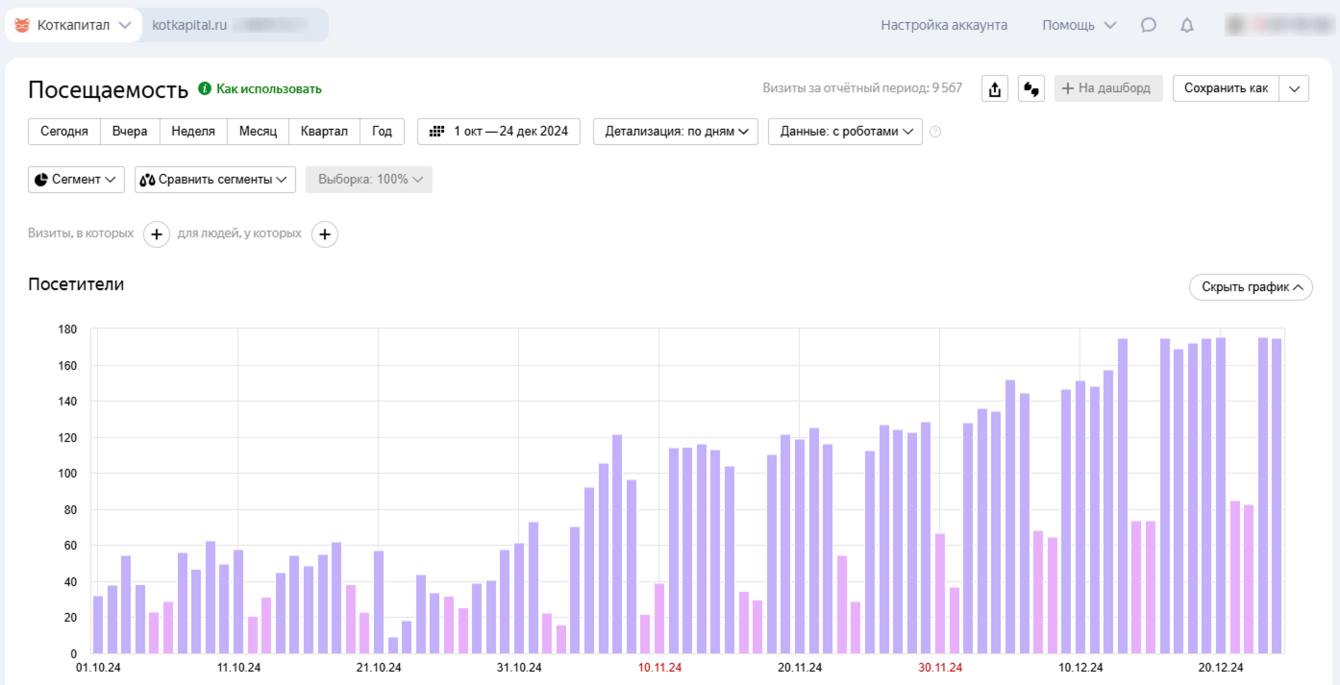Screen dimensions: 1340x685
Task: Click the export report icon
Action: pos(994,89)
